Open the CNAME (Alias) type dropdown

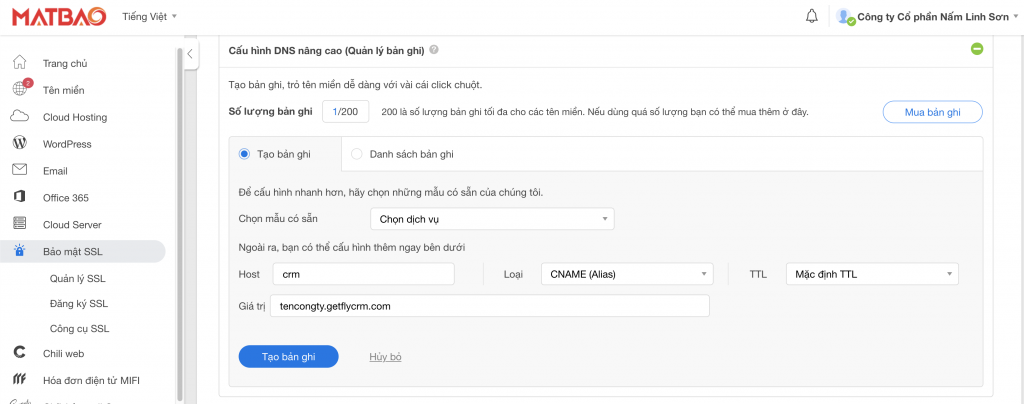click(x=627, y=274)
